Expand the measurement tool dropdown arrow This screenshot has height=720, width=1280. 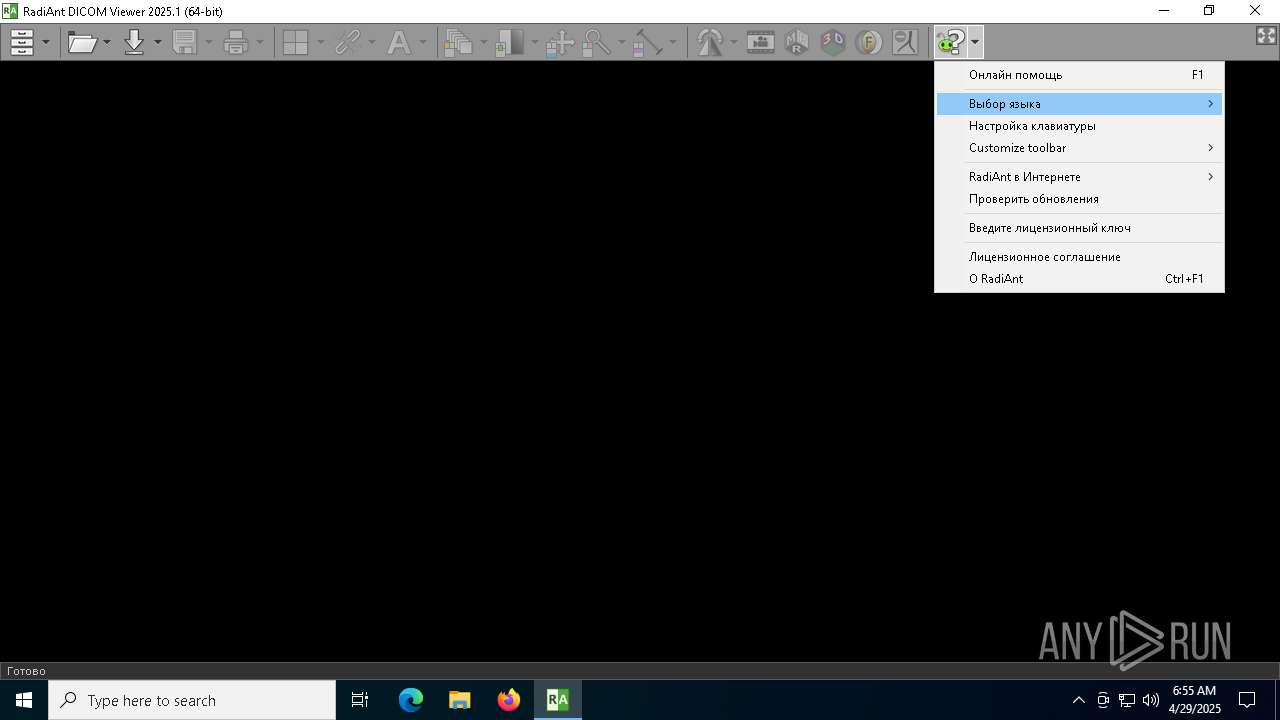672,42
